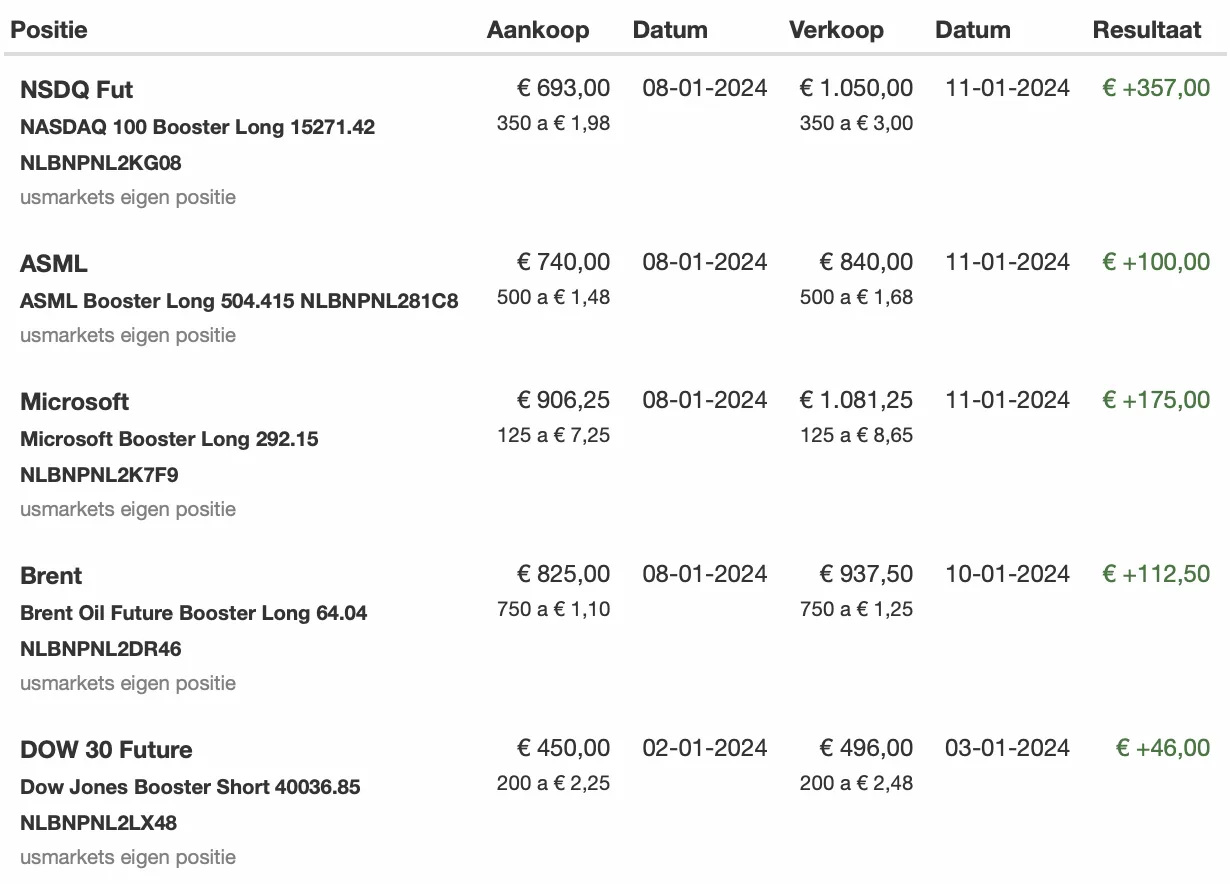Open the Brent position title
Viewport: 1230px width, 884px height.
(51, 576)
